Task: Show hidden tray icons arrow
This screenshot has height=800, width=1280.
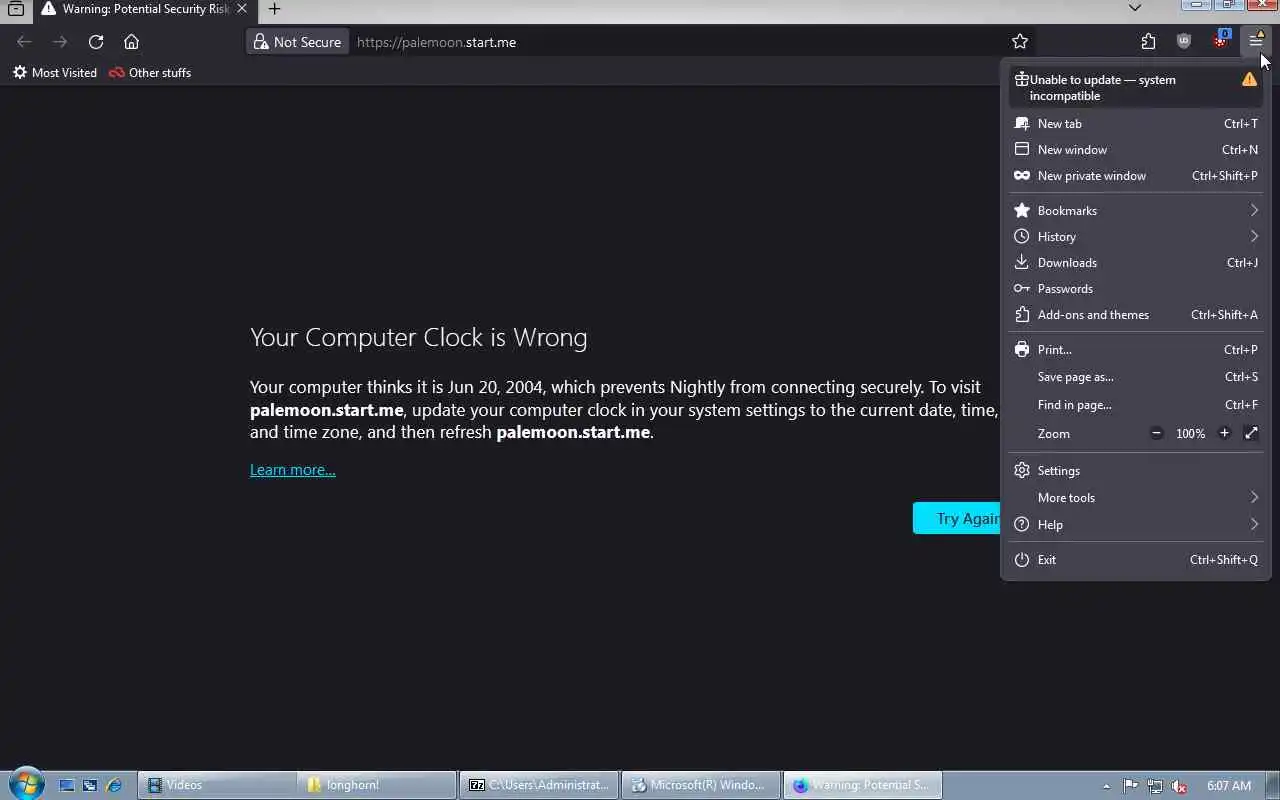Action: tap(1106, 786)
